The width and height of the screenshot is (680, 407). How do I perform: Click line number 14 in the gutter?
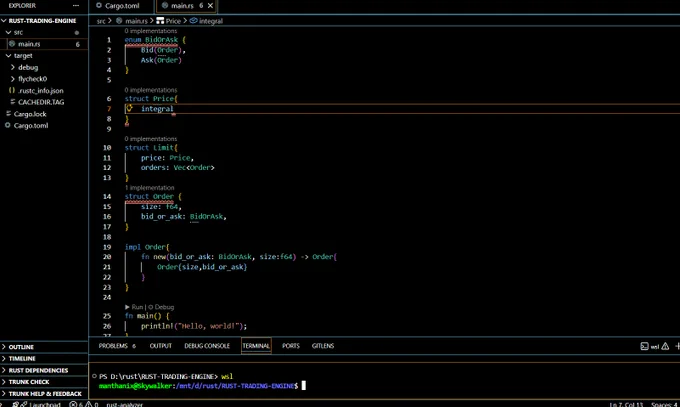(x=107, y=196)
